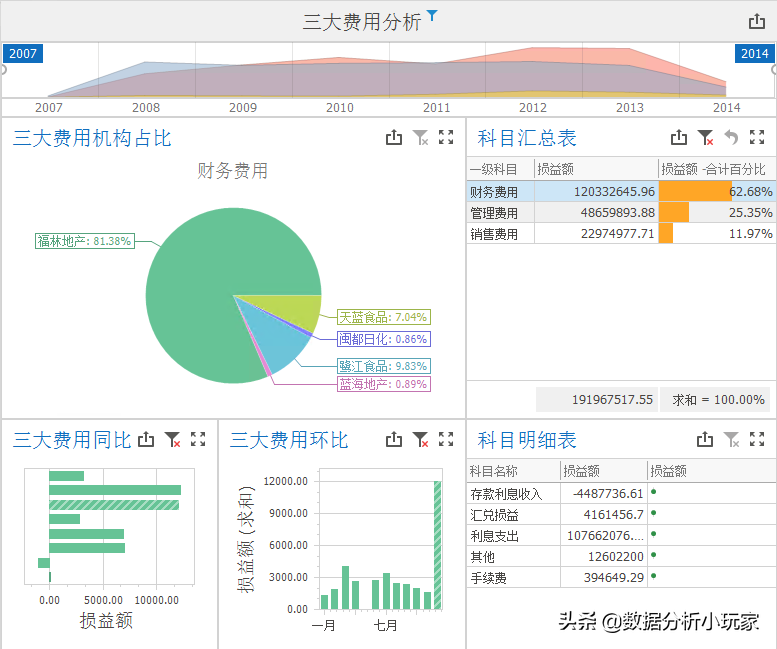777x649 pixels.
Task: Export the 三大费用环比 chart
Action: 394,439
